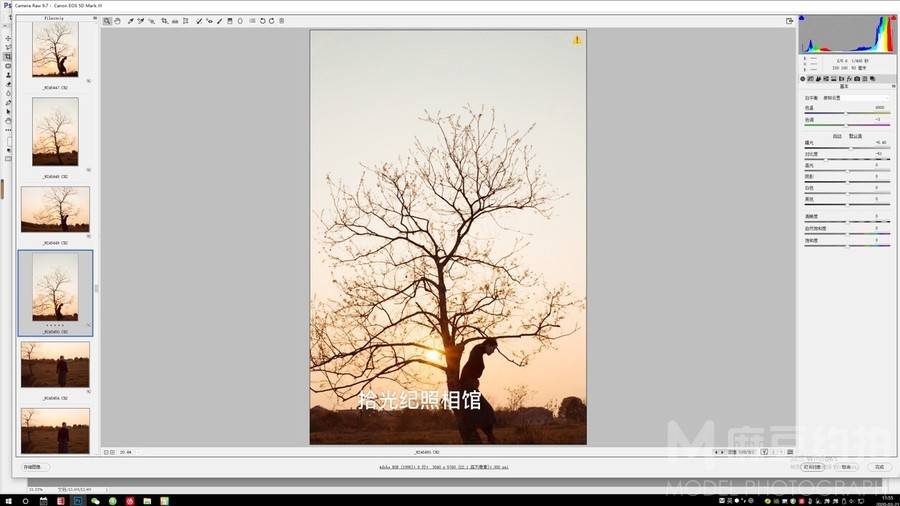Click the yellow warning triangle on preview
900x506 pixels.
(x=577, y=40)
